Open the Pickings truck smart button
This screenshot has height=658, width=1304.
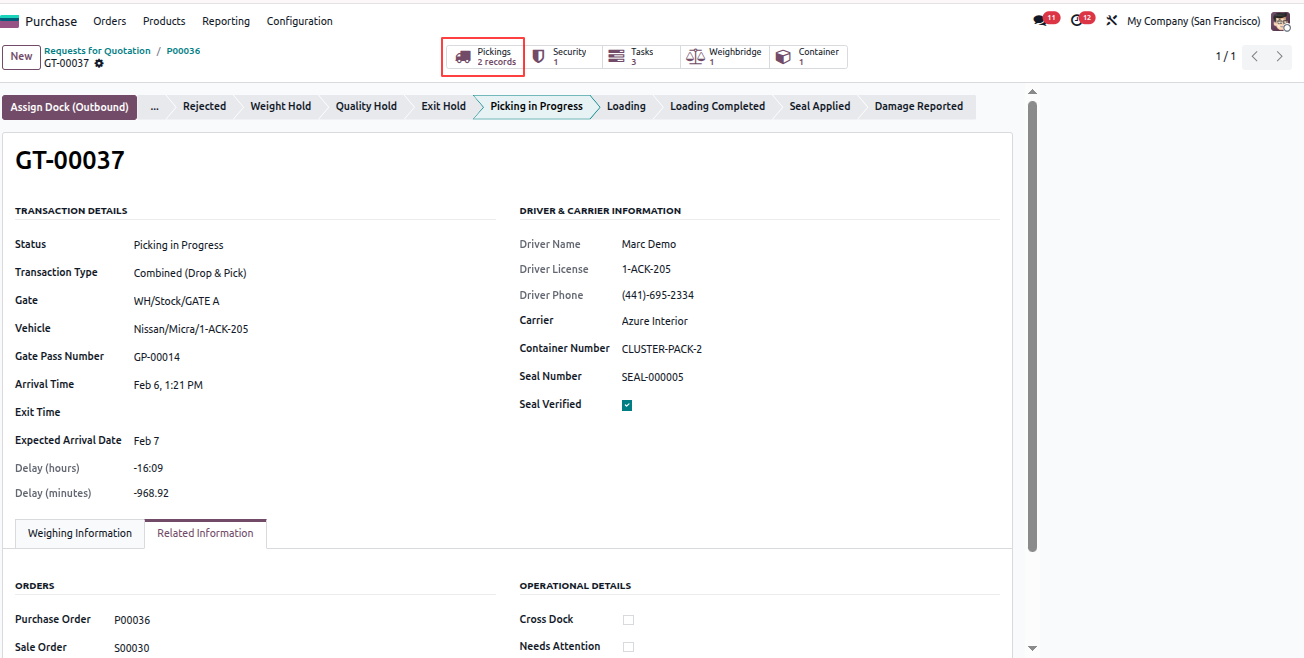(x=485, y=57)
